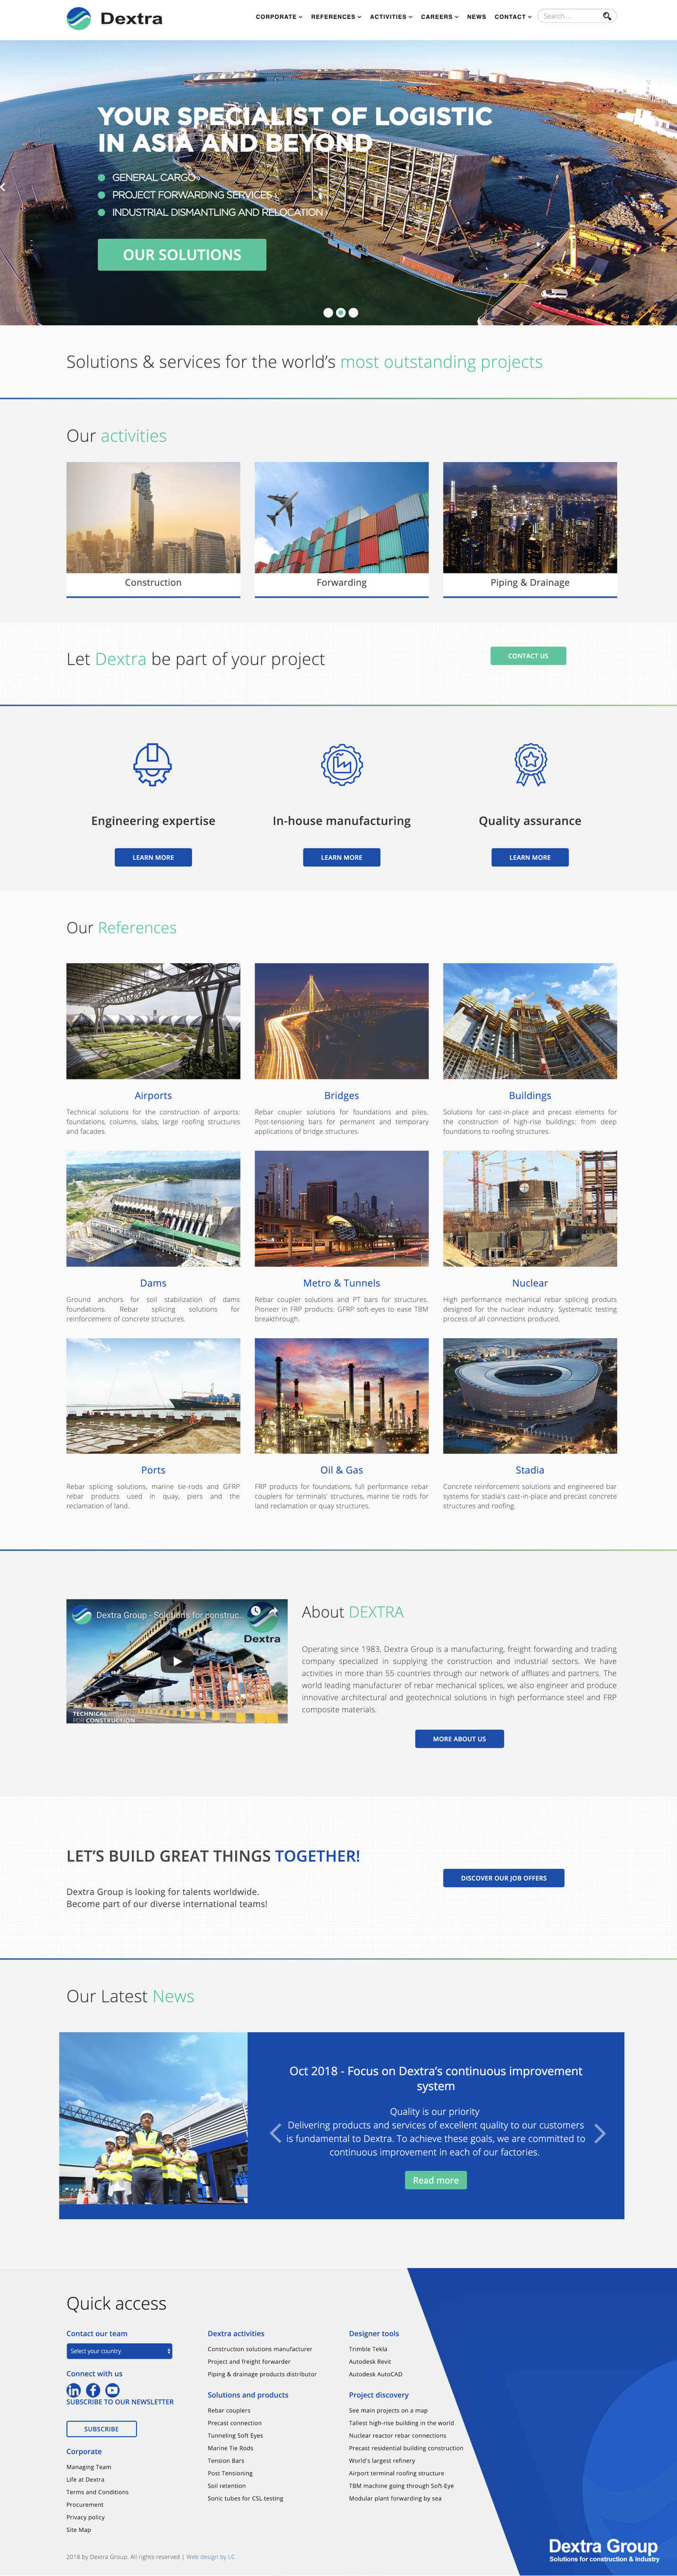Open the news photo of workers
677x2576 pixels.
pos(153,2118)
